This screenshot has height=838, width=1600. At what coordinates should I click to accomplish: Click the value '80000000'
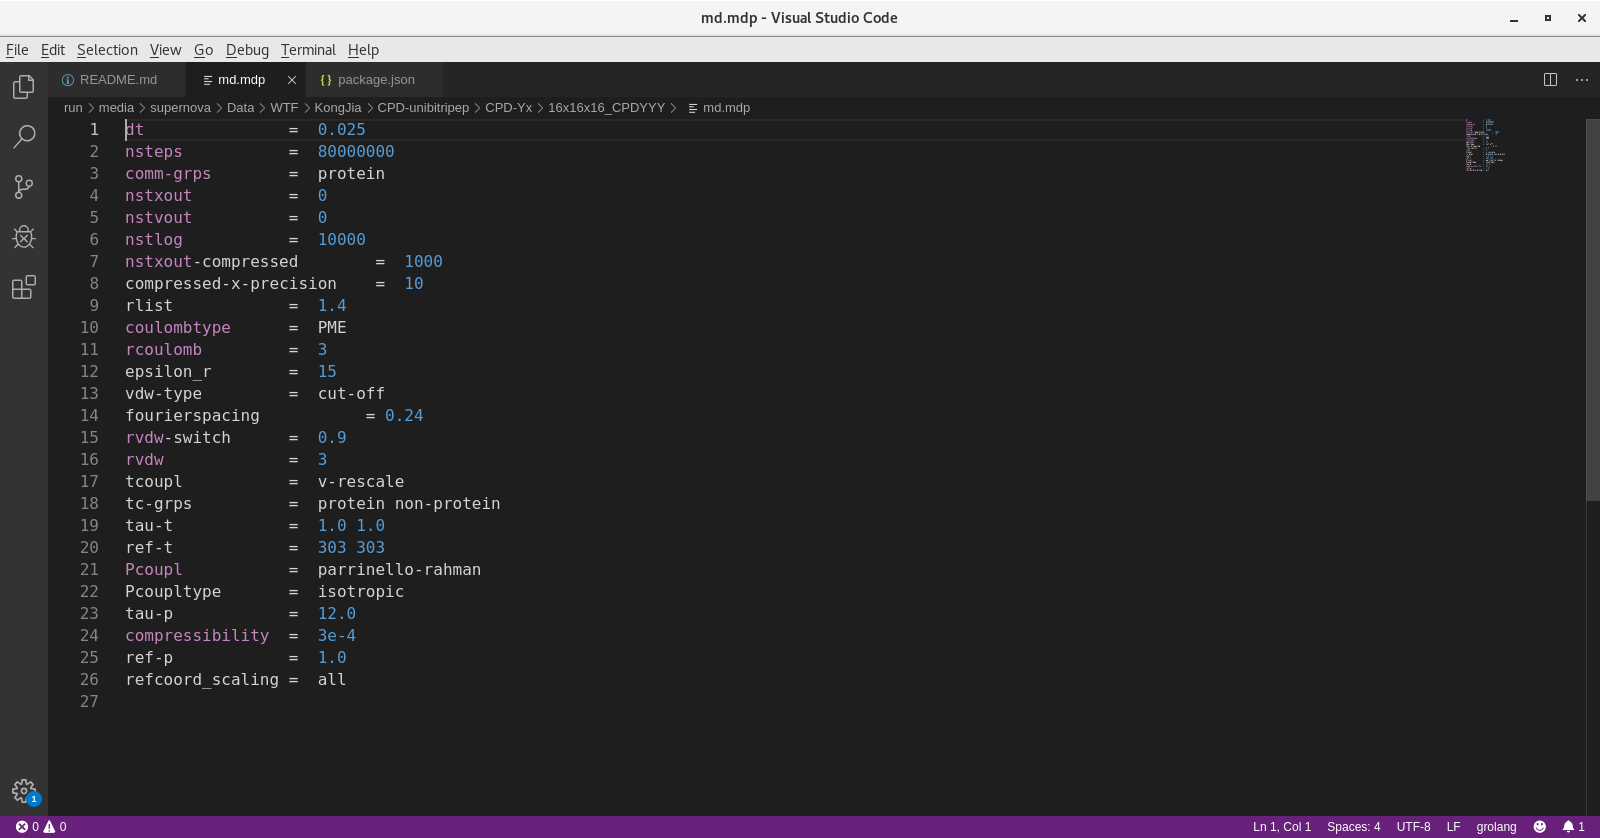pyautogui.click(x=356, y=152)
